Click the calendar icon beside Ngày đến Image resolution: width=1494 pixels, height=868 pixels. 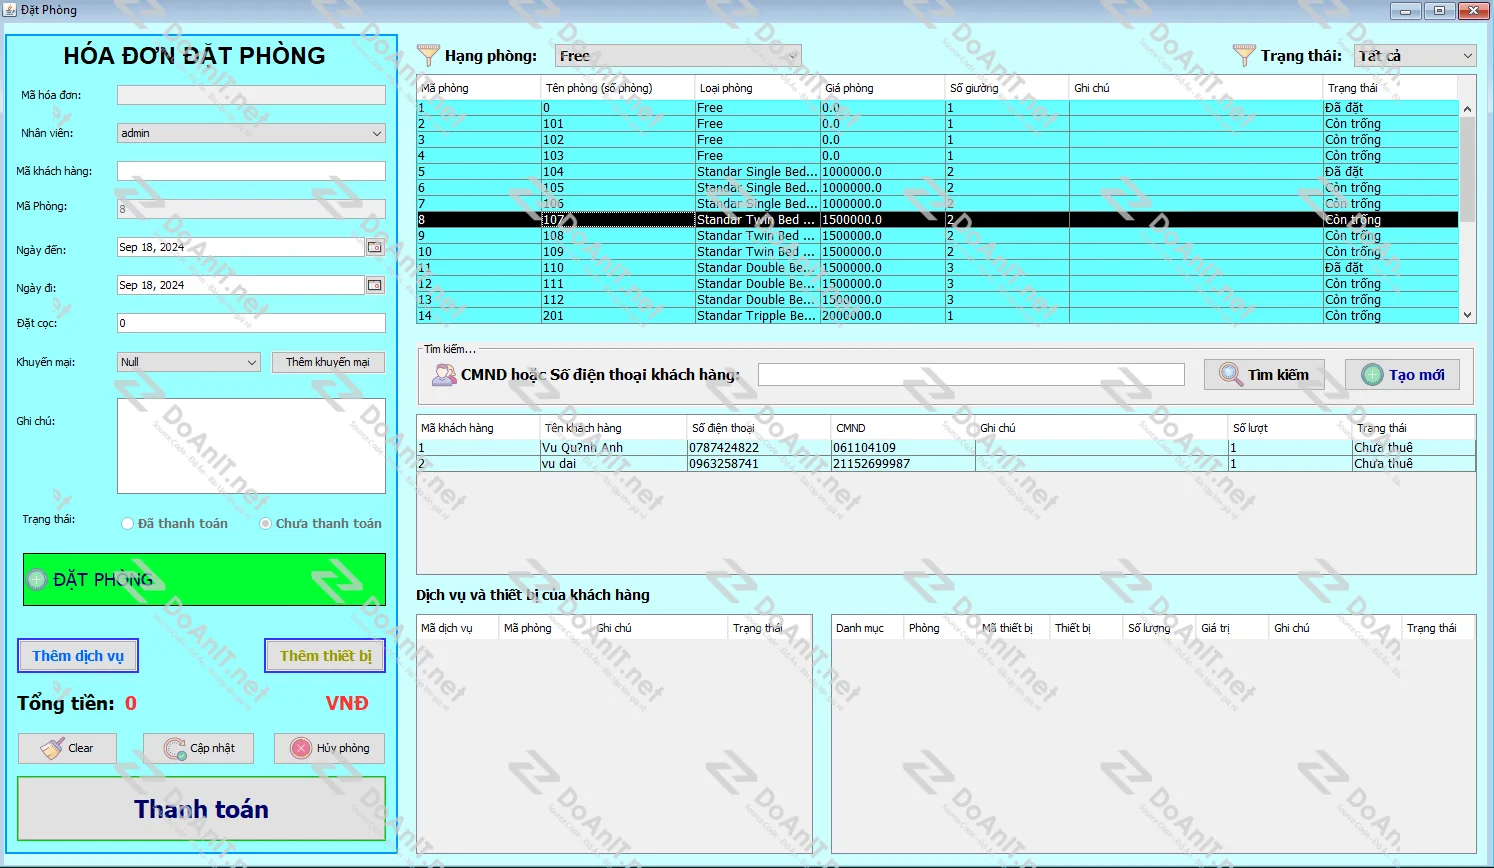point(374,247)
